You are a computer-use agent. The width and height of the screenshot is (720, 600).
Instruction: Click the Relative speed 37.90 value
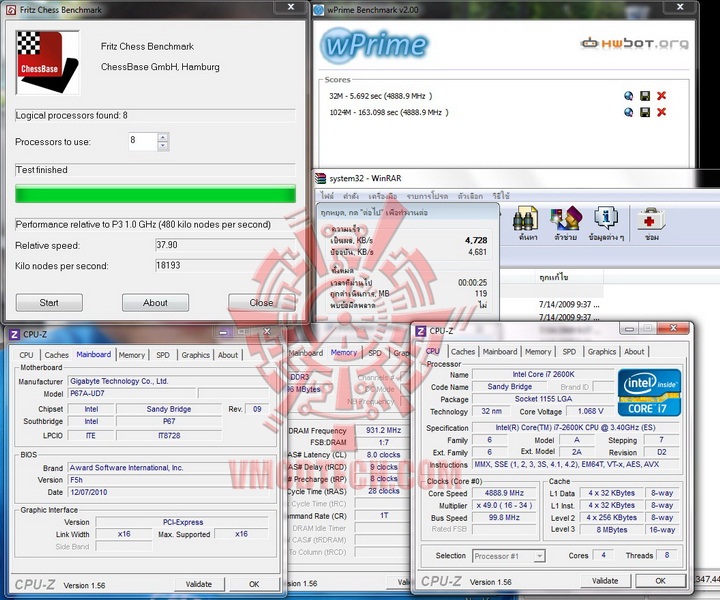[x=225, y=245]
